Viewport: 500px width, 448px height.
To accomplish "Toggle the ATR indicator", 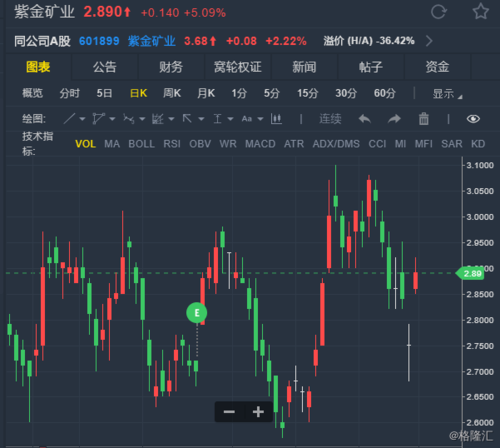I will point(294,144).
